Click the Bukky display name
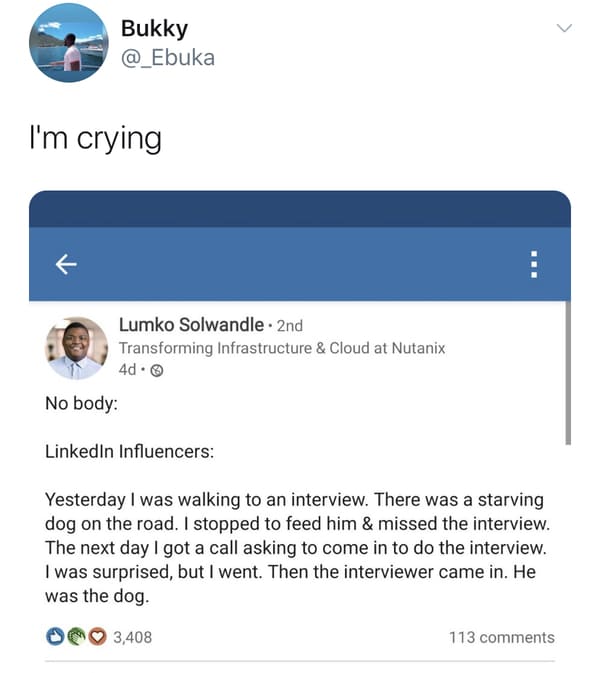Viewport: 600px width, 673px height. [155, 28]
